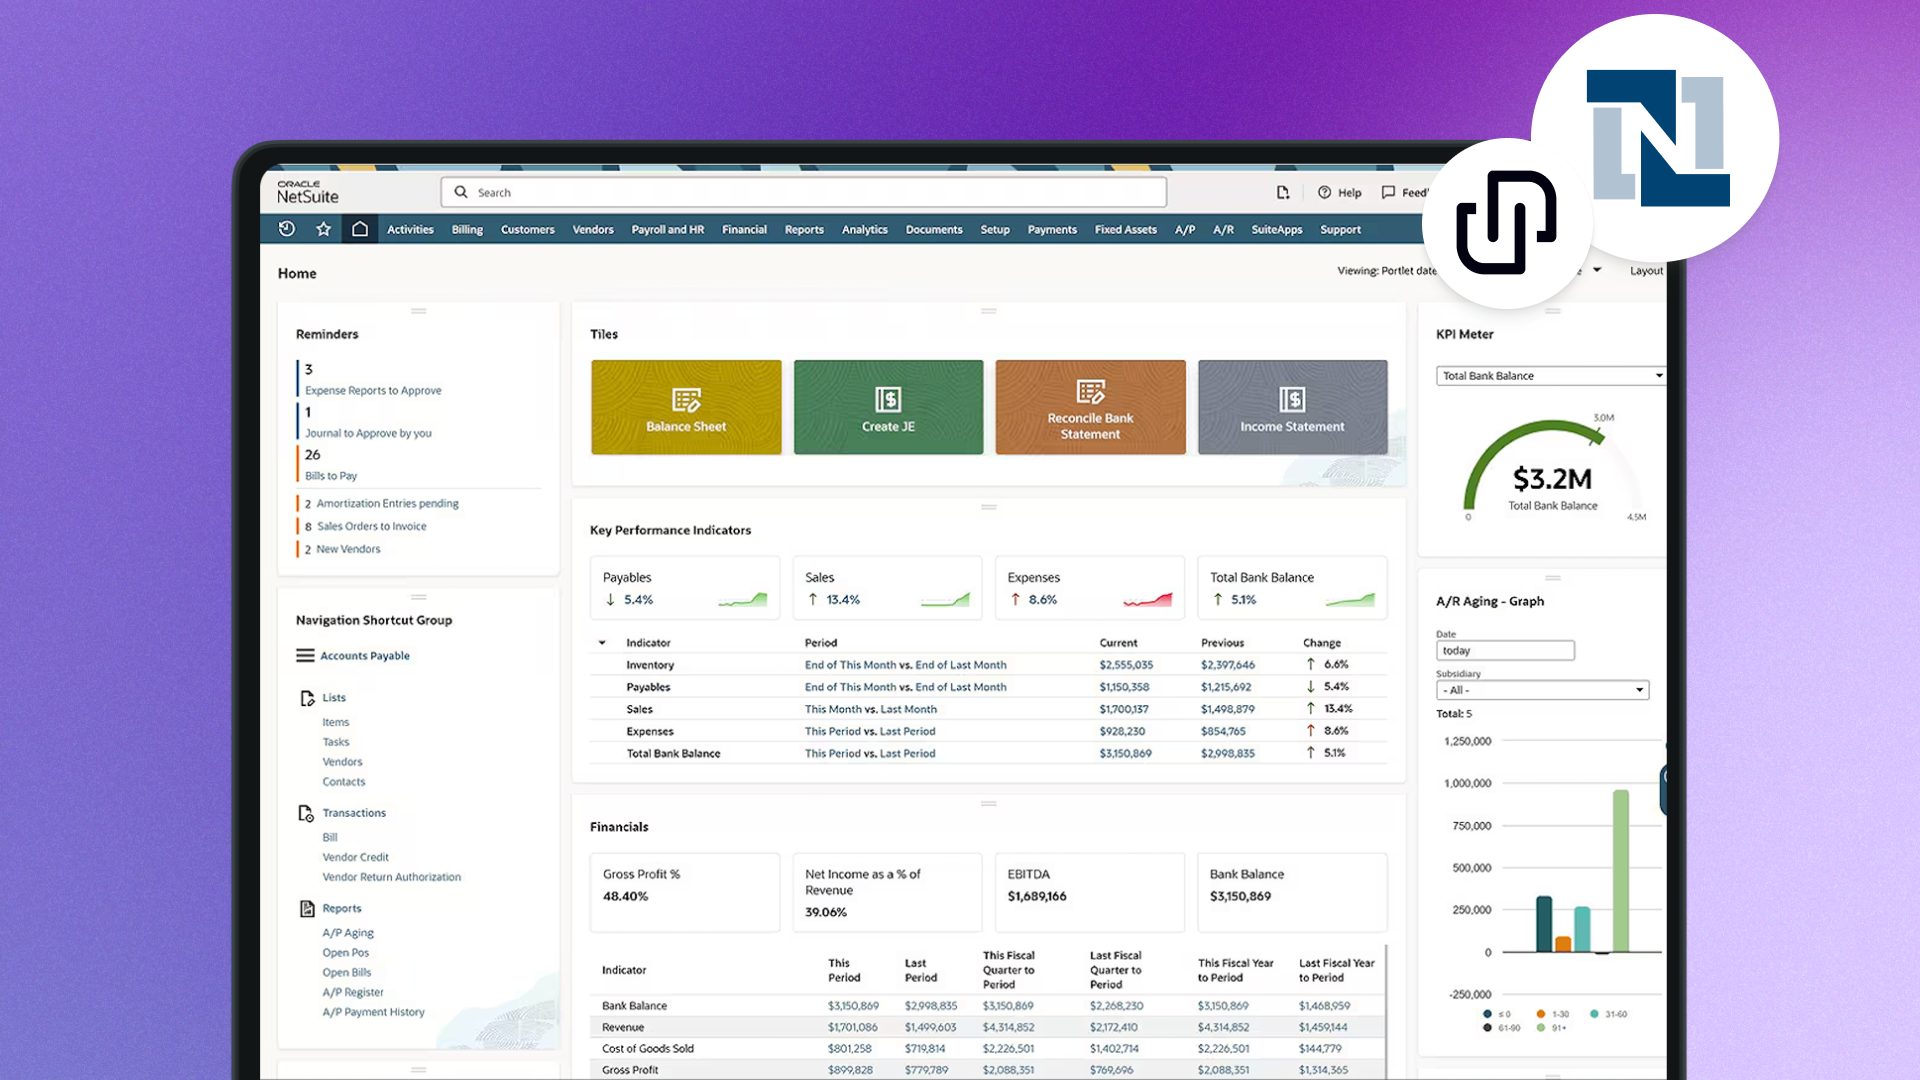Click the magnifier icon in search bar

click(461, 192)
